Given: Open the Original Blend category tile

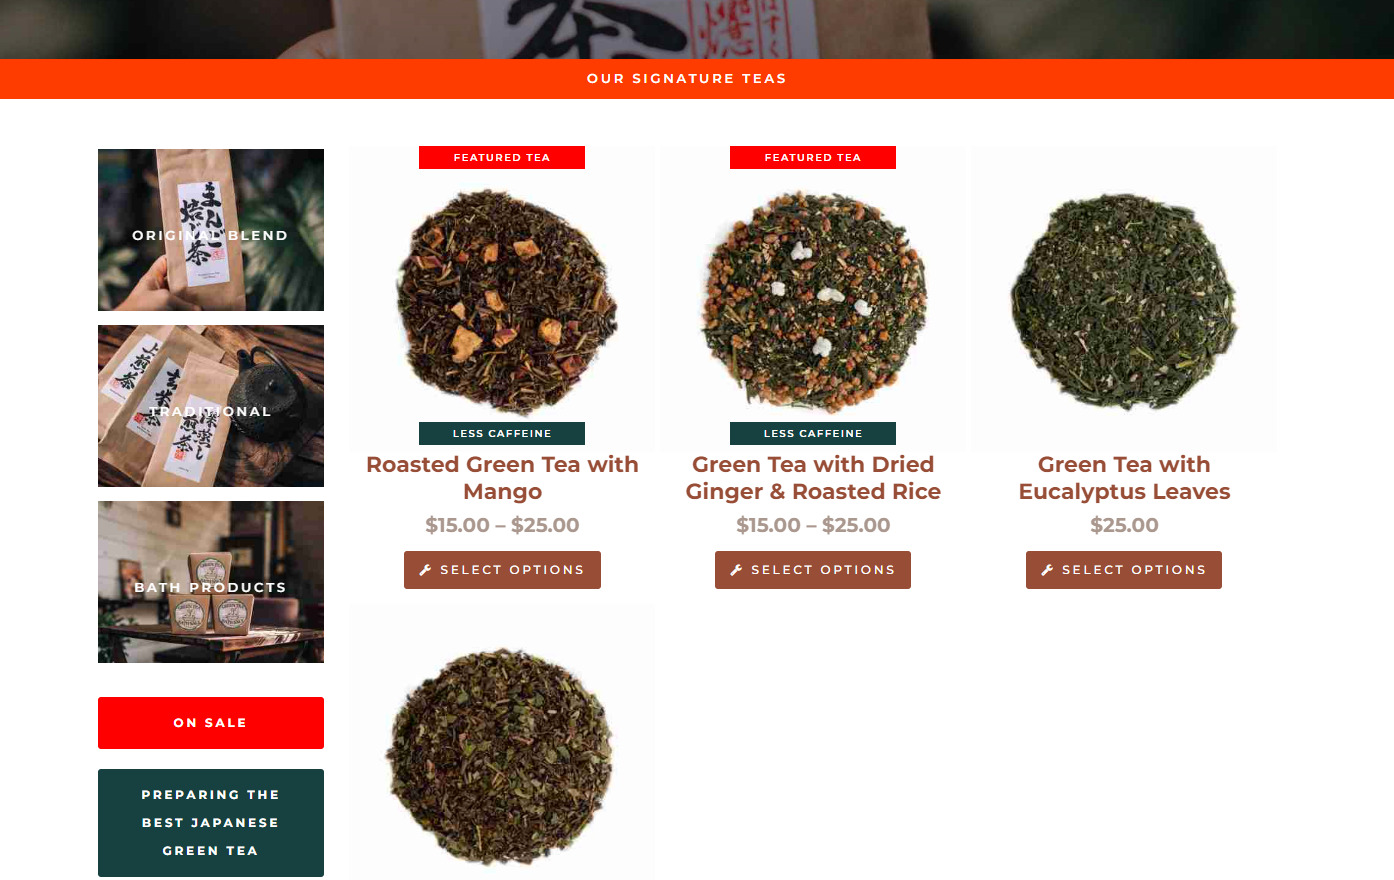Looking at the screenshot, I should tap(211, 230).
